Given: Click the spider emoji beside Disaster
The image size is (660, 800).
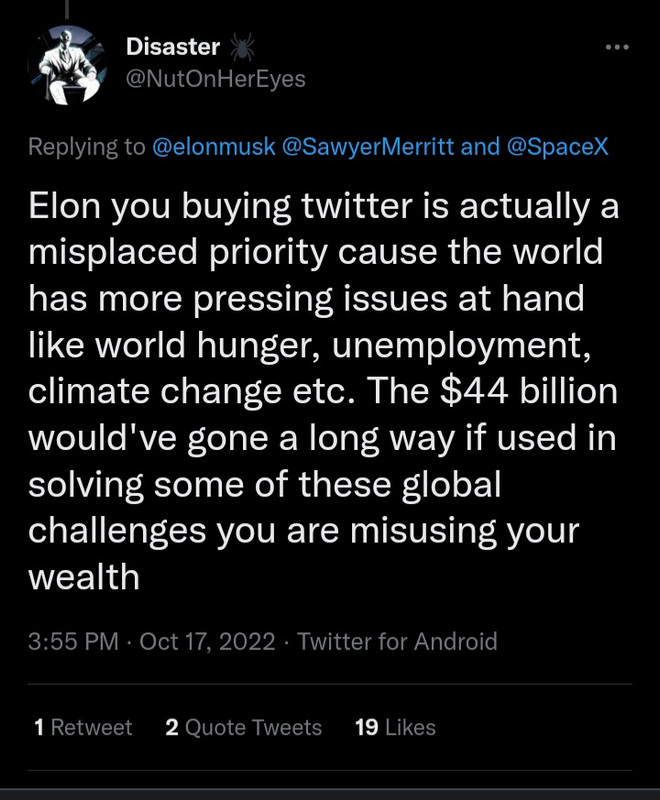Looking at the screenshot, I should [x=242, y=46].
